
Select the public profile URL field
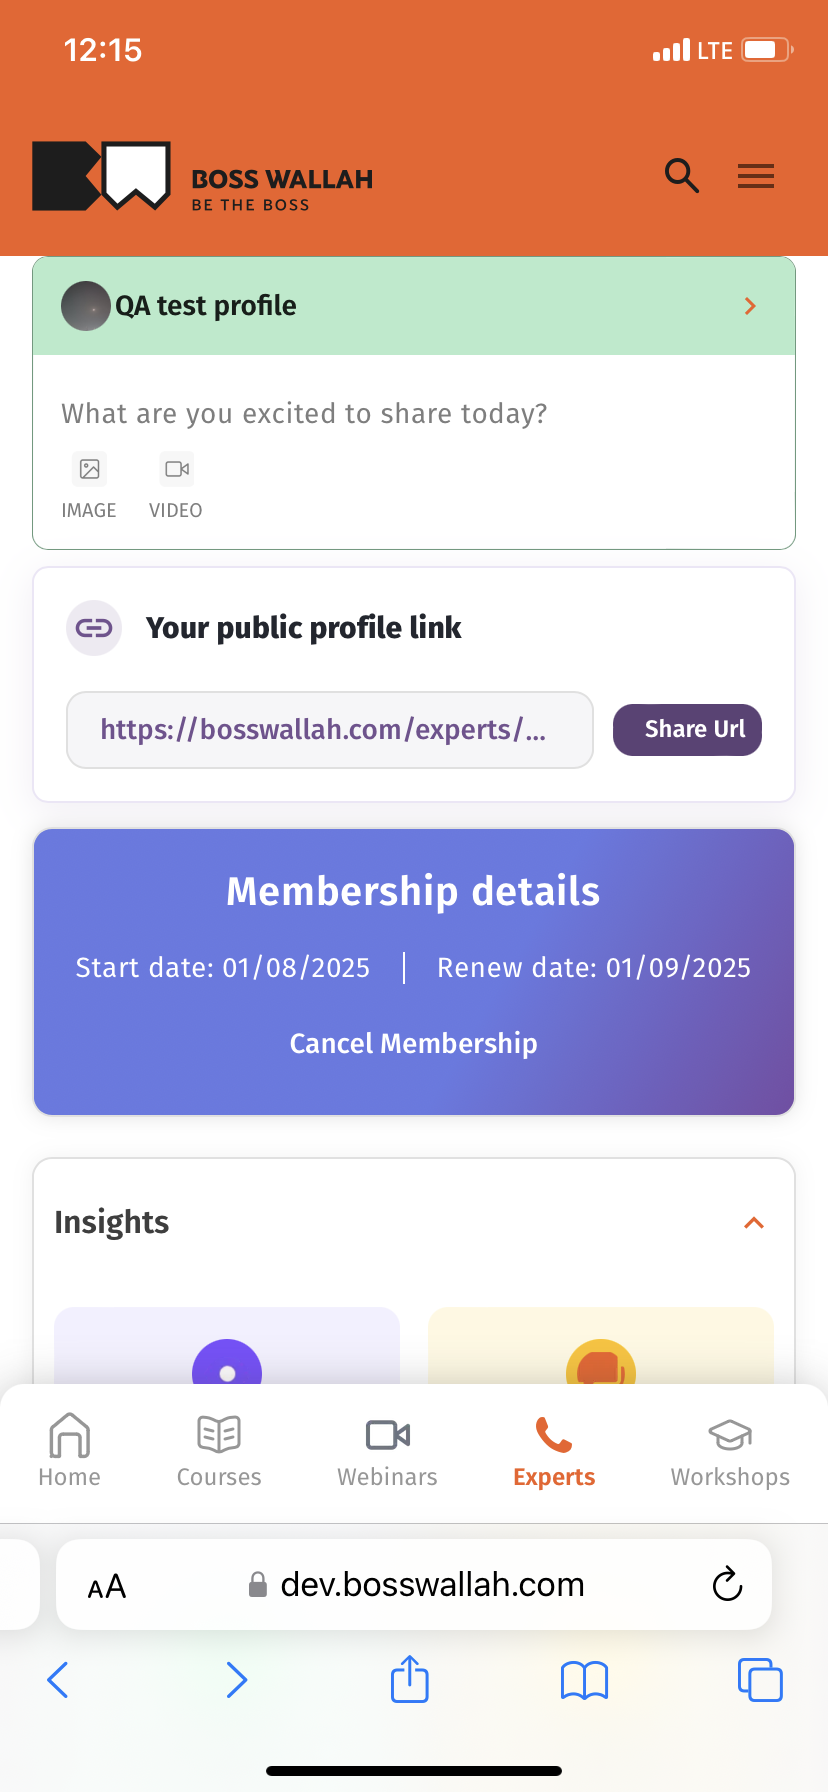coord(330,730)
